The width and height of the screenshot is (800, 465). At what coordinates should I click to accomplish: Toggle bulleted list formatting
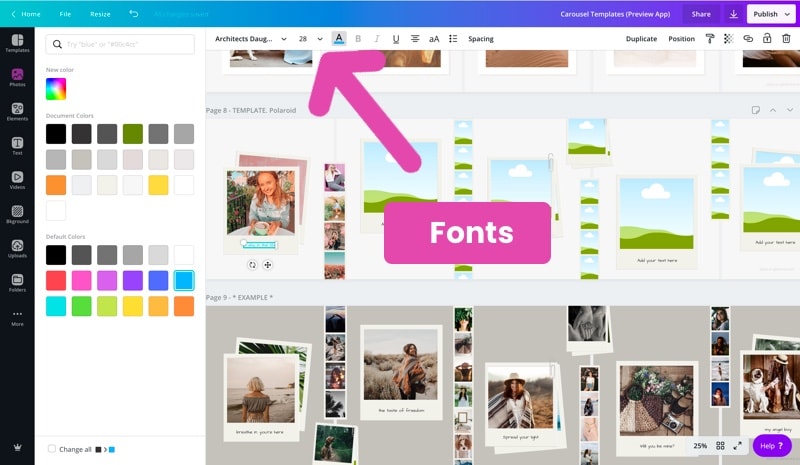453,39
